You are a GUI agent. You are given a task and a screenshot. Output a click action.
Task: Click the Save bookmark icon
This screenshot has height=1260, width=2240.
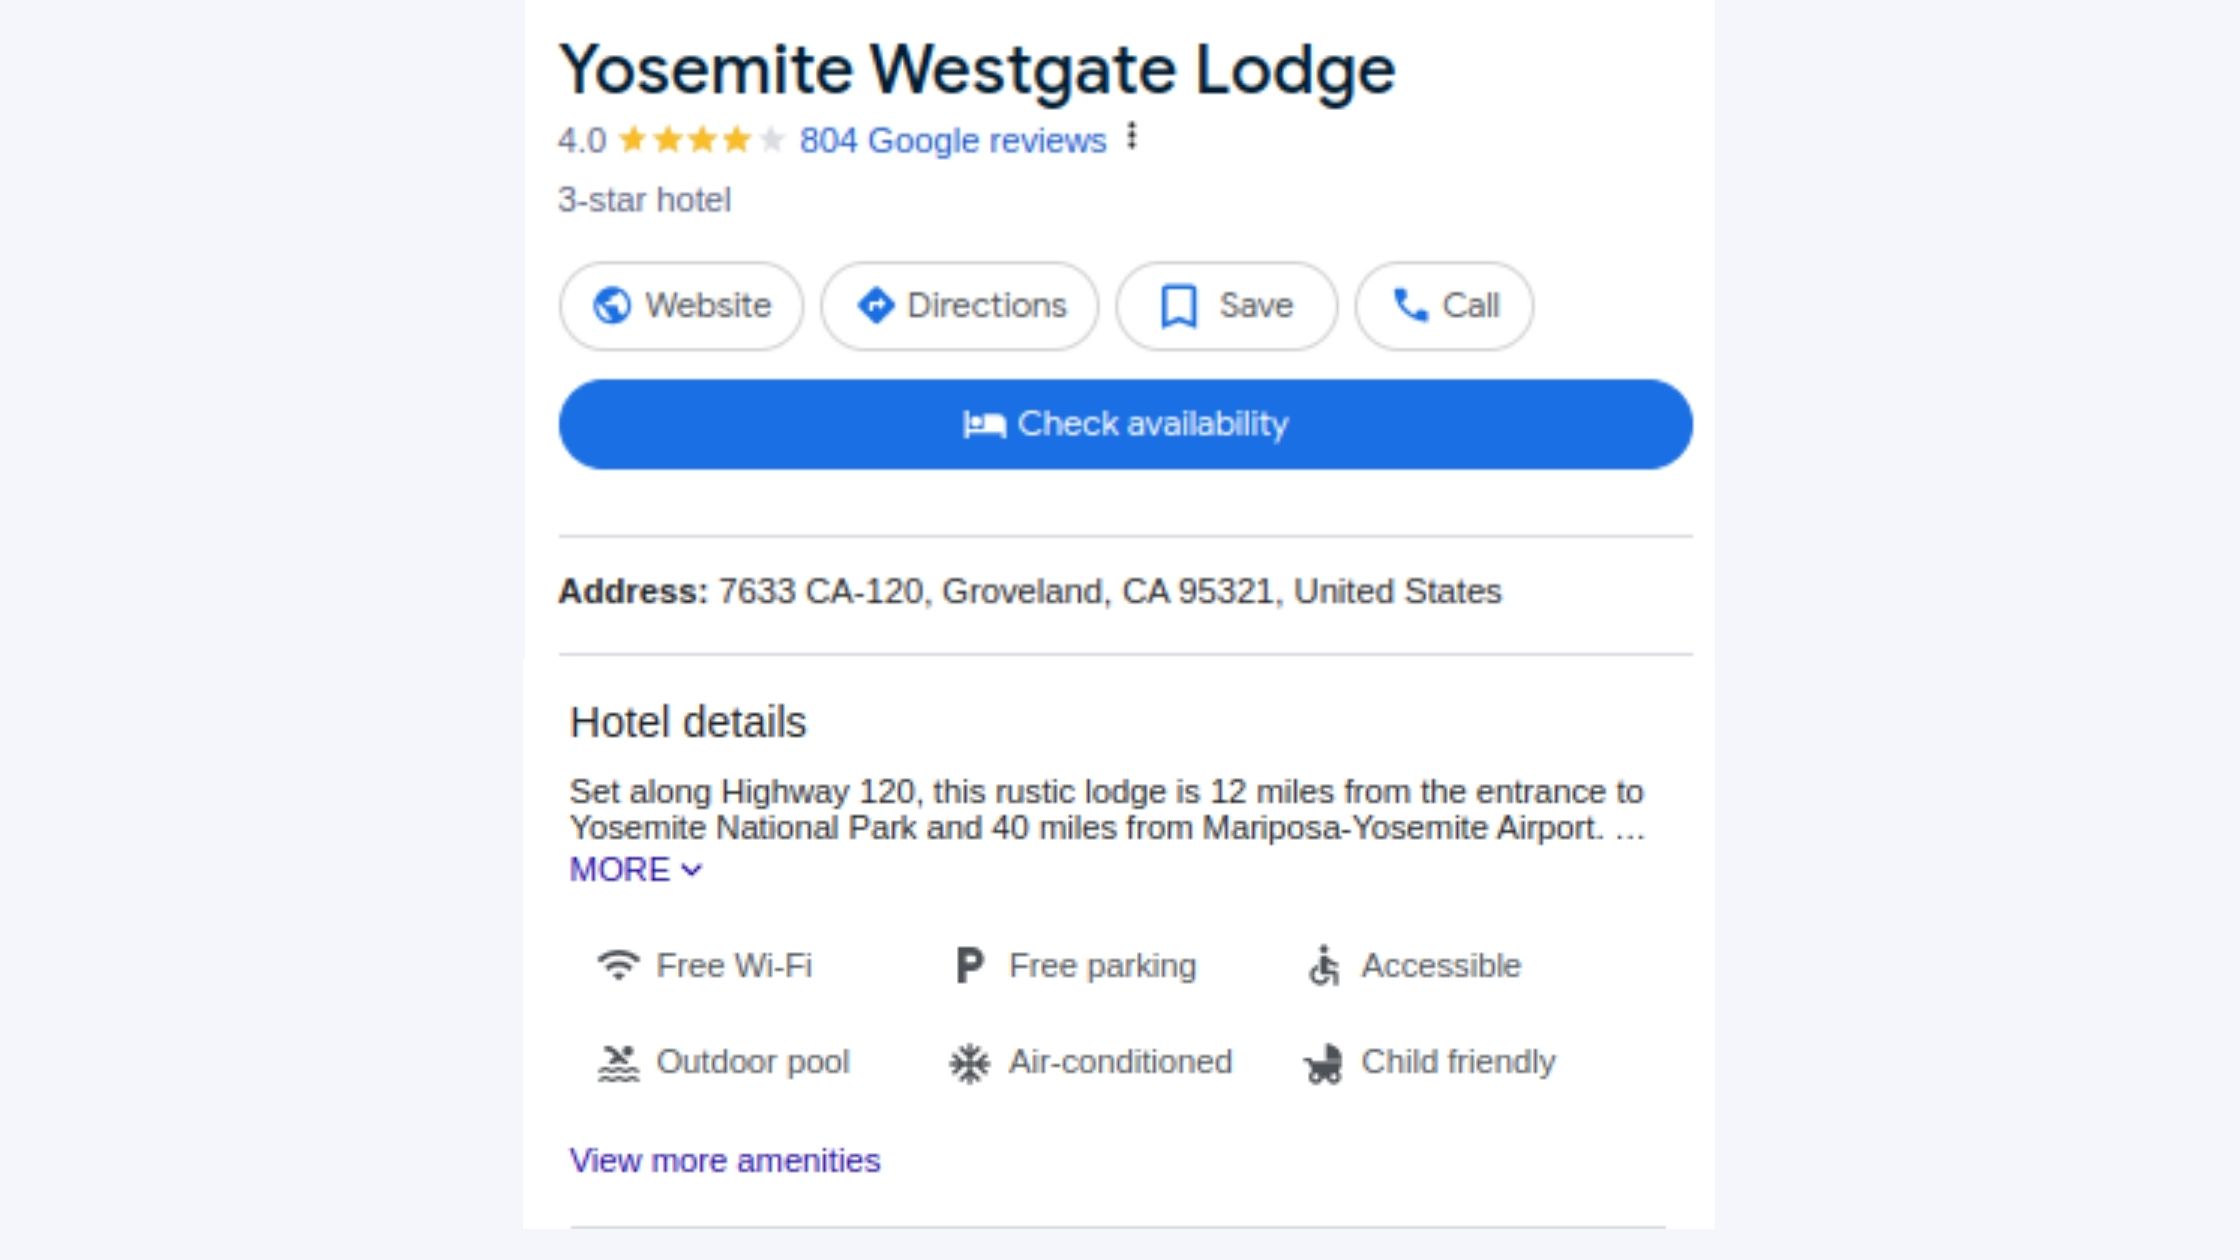pos(1179,306)
